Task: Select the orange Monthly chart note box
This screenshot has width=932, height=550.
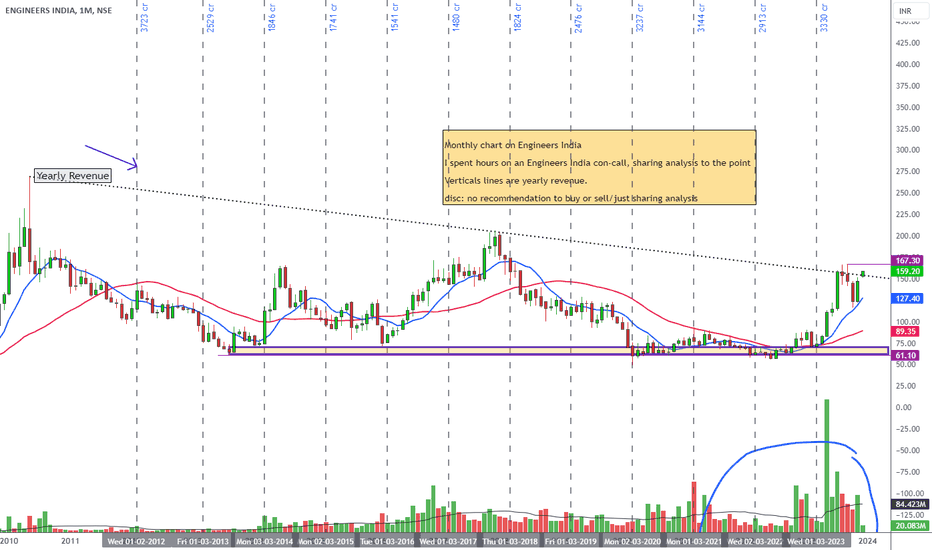Action: pyautogui.click(x=599, y=167)
